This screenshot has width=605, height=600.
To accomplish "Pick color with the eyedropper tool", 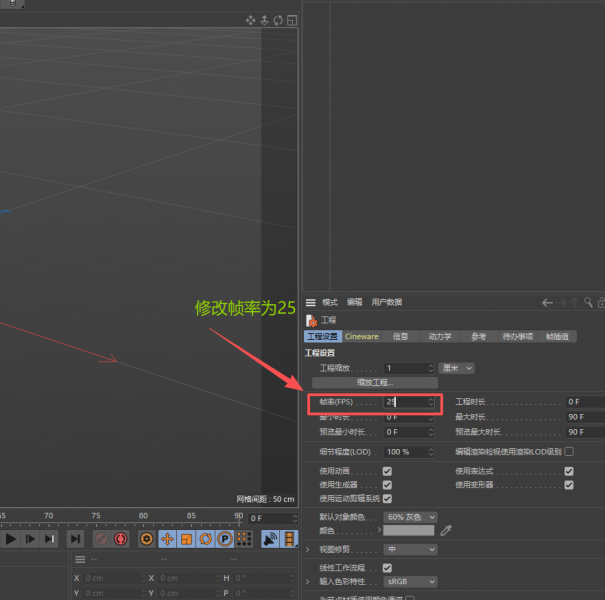I will pyautogui.click(x=446, y=530).
